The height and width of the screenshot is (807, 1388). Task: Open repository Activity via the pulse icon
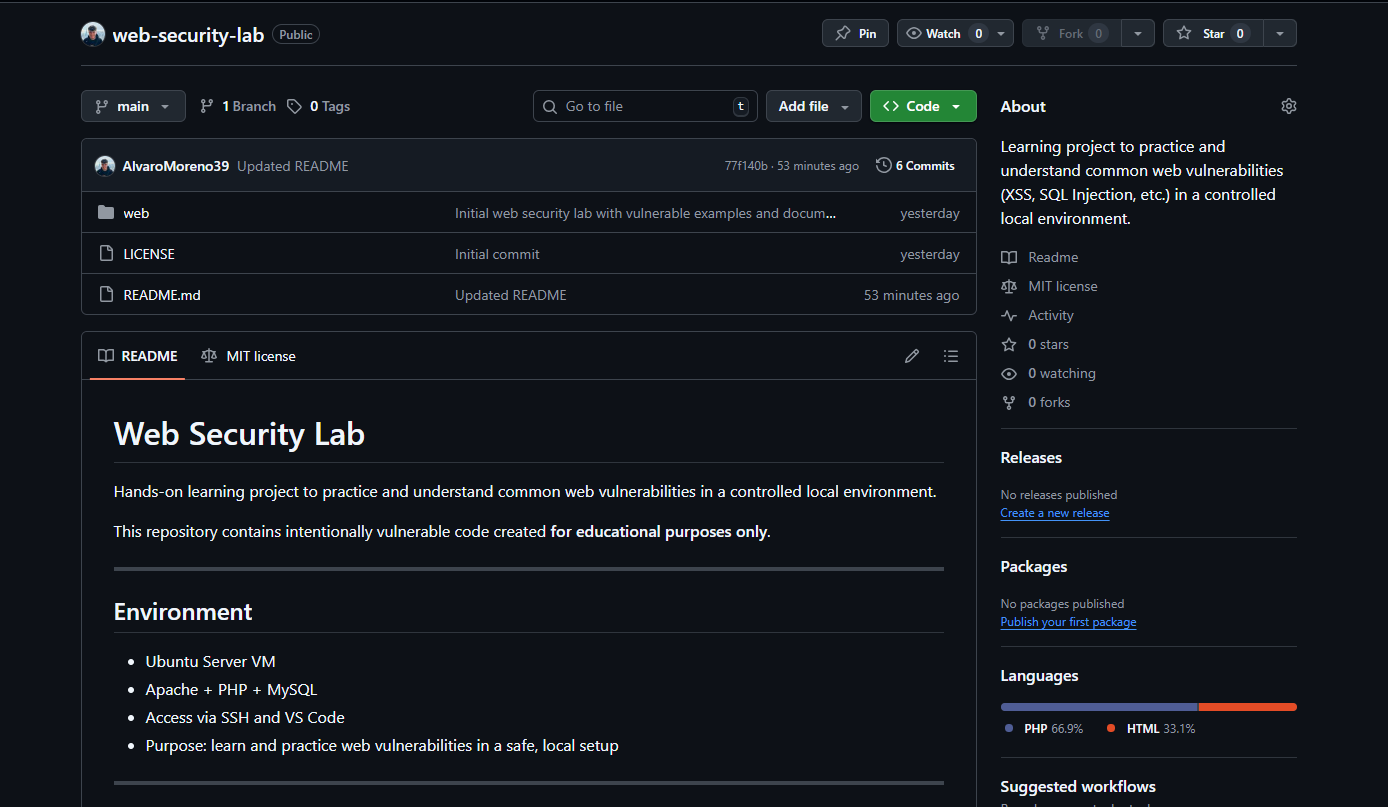coord(1009,315)
